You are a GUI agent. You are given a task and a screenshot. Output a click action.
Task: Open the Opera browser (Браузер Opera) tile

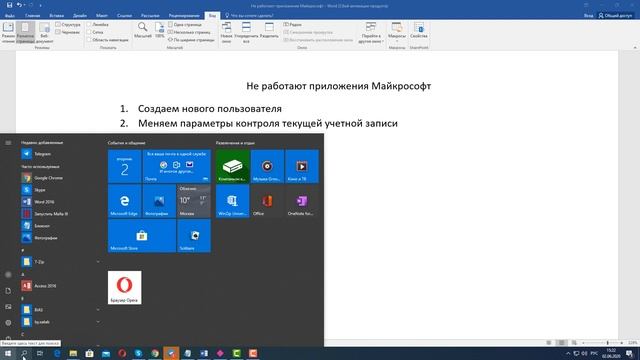coord(124,287)
